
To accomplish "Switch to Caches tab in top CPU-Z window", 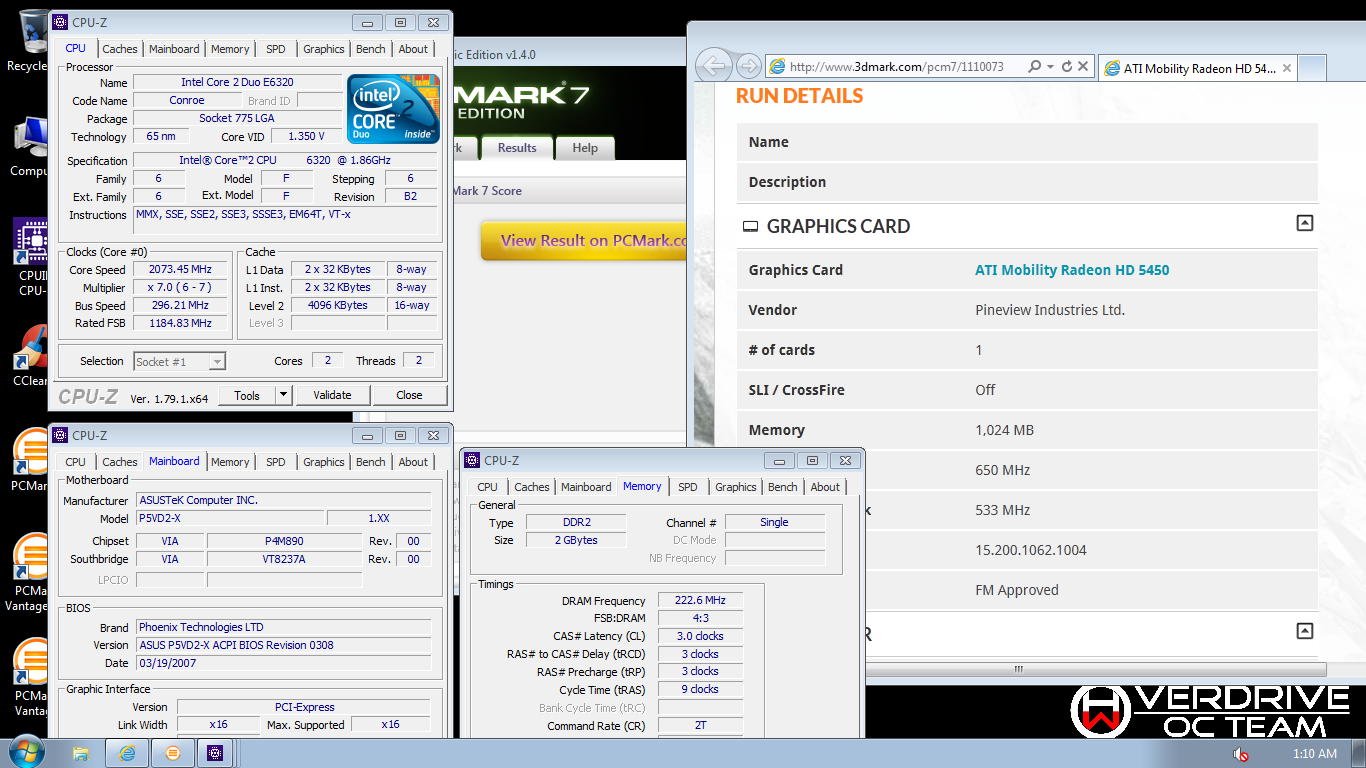I will click(x=120, y=49).
